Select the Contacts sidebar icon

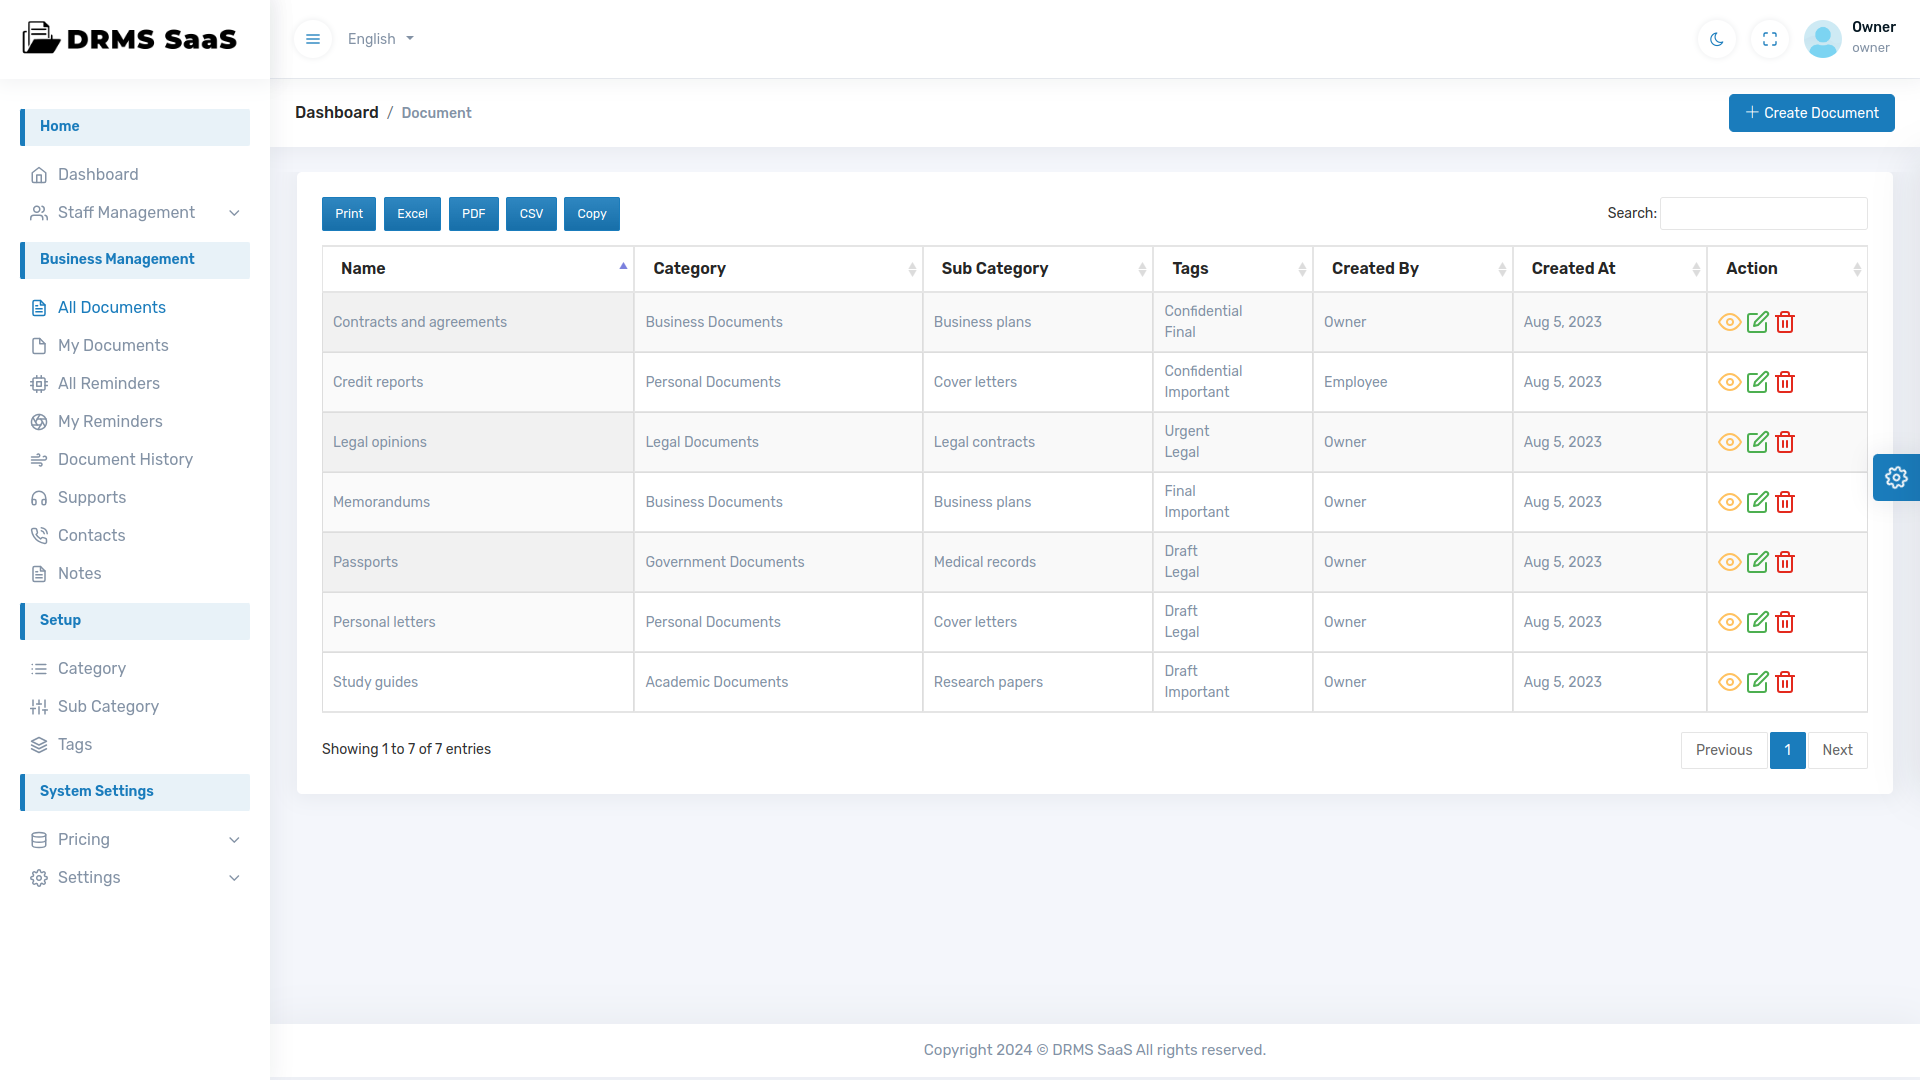pyautogui.click(x=39, y=535)
